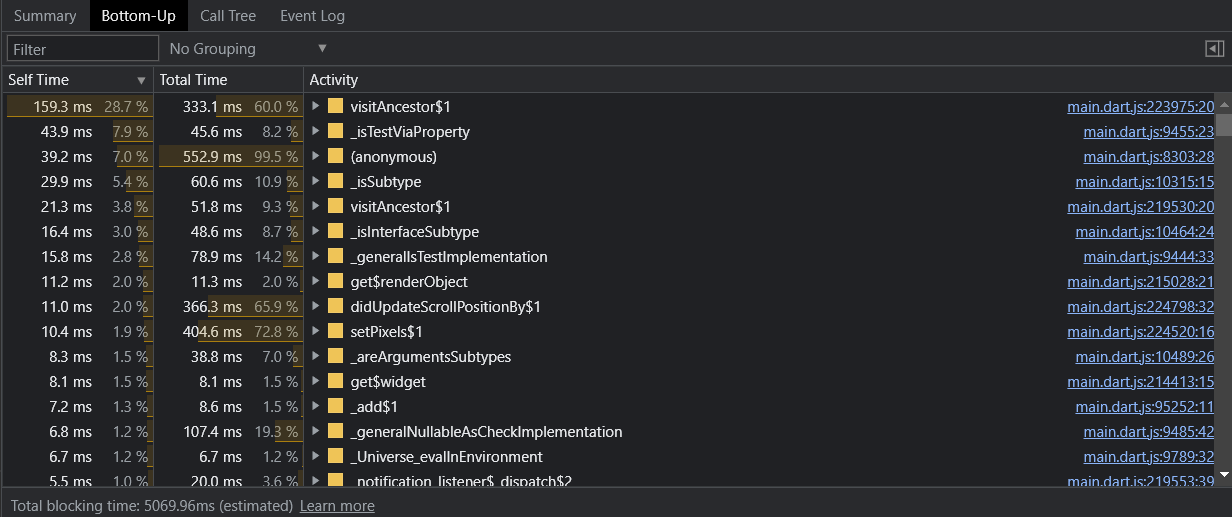Open source link main.dart.js:10464:24
The height and width of the screenshot is (517, 1232).
[1144, 231]
